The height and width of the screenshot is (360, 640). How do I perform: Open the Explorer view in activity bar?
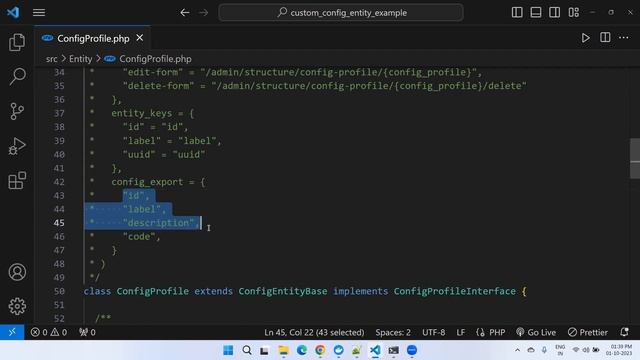coord(17,42)
